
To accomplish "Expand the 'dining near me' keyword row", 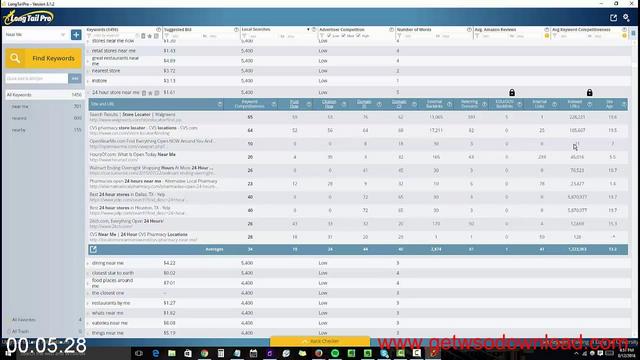I will click(88, 263).
